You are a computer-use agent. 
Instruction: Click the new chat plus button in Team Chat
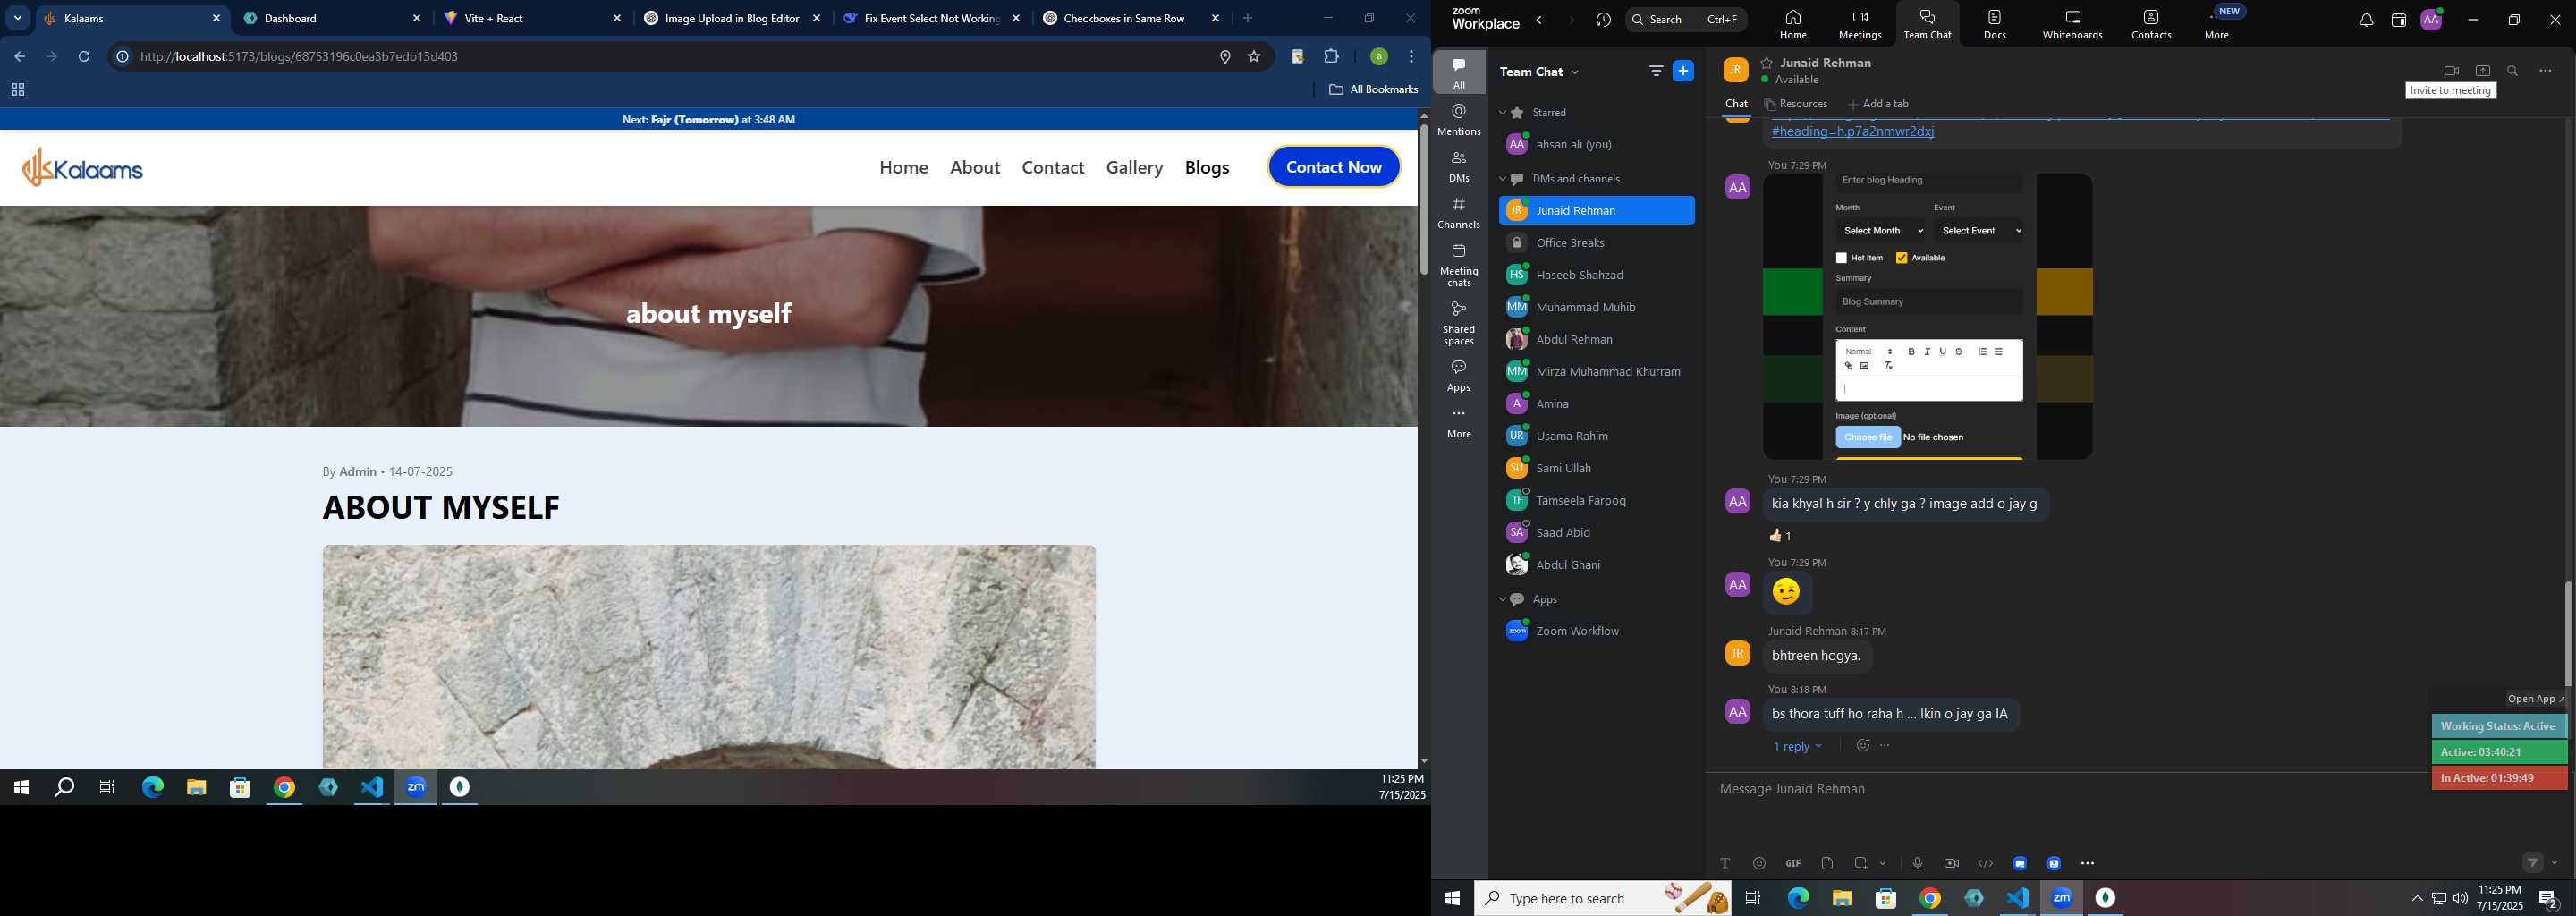click(1683, 71)
